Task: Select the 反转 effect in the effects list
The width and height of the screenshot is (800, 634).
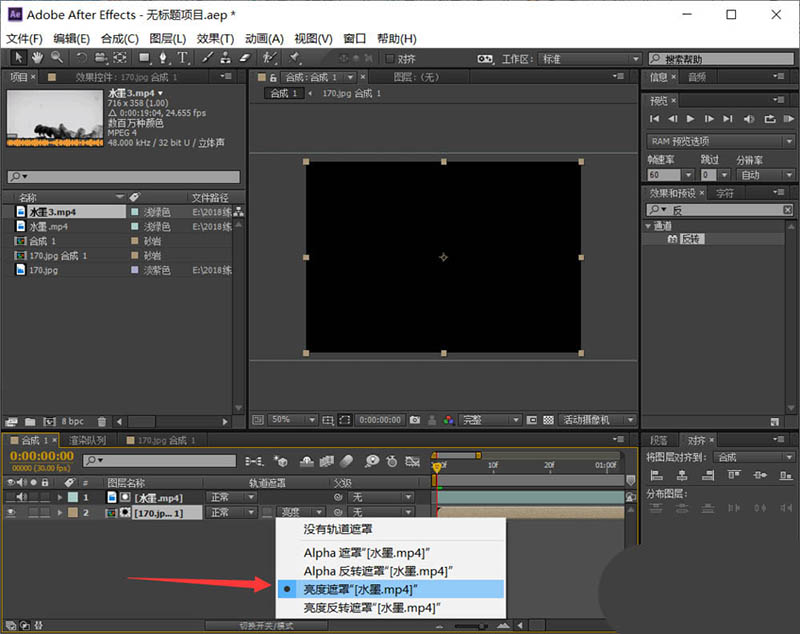Action: [x=691, y=240]
